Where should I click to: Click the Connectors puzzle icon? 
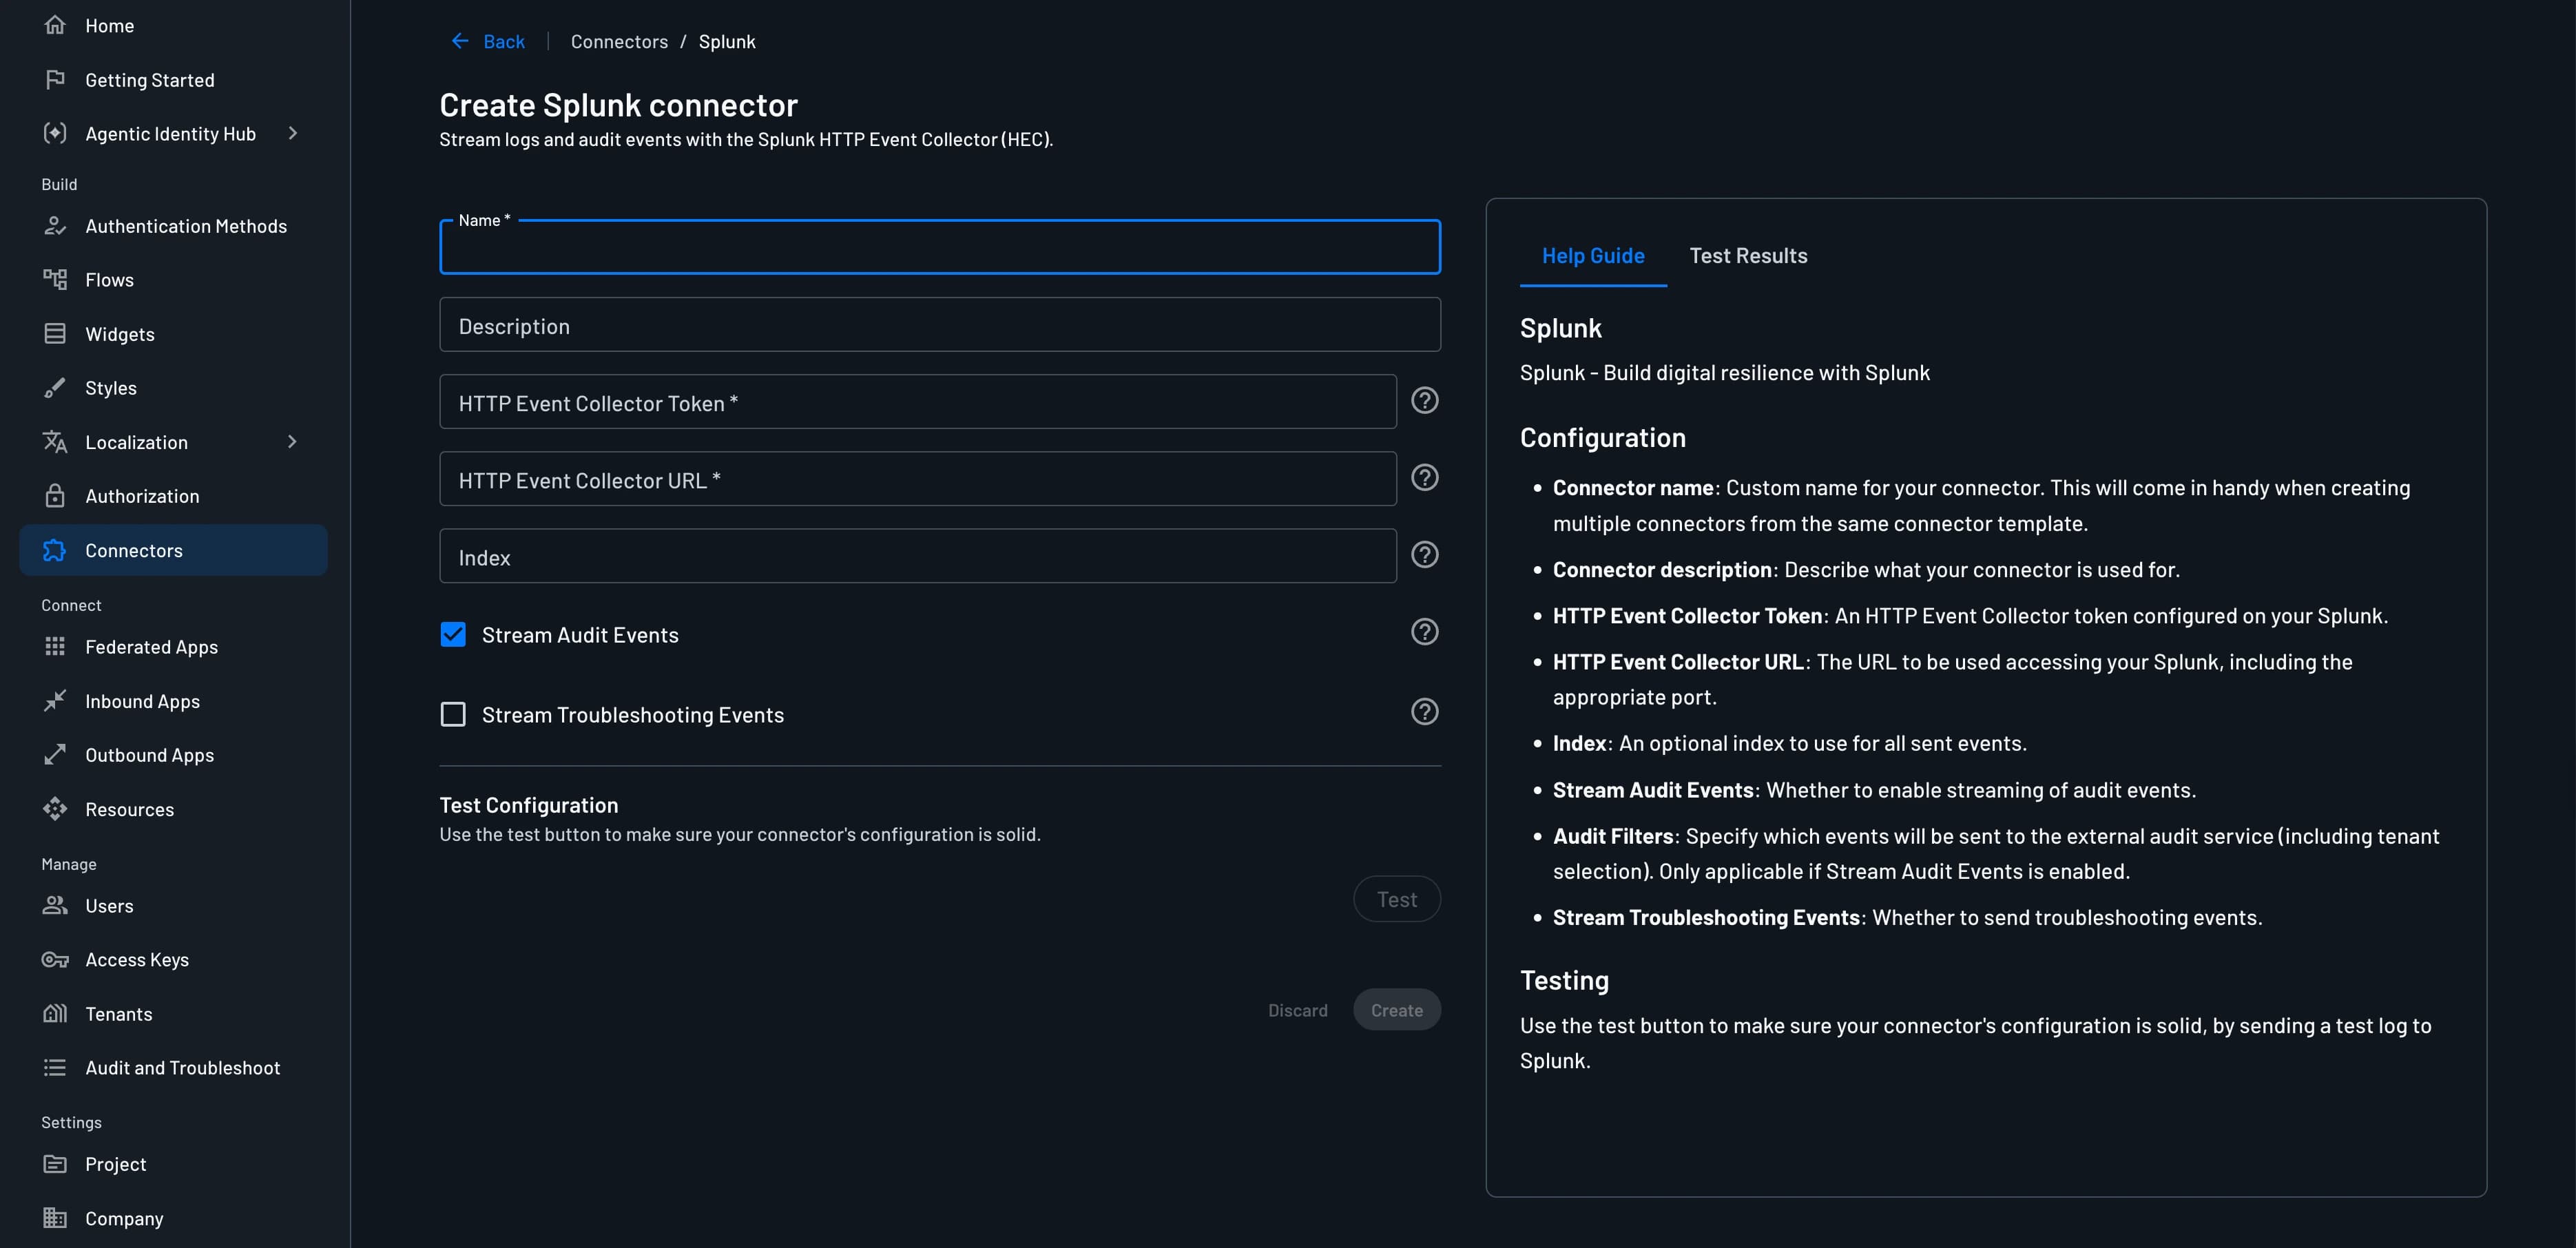[55, 550]
